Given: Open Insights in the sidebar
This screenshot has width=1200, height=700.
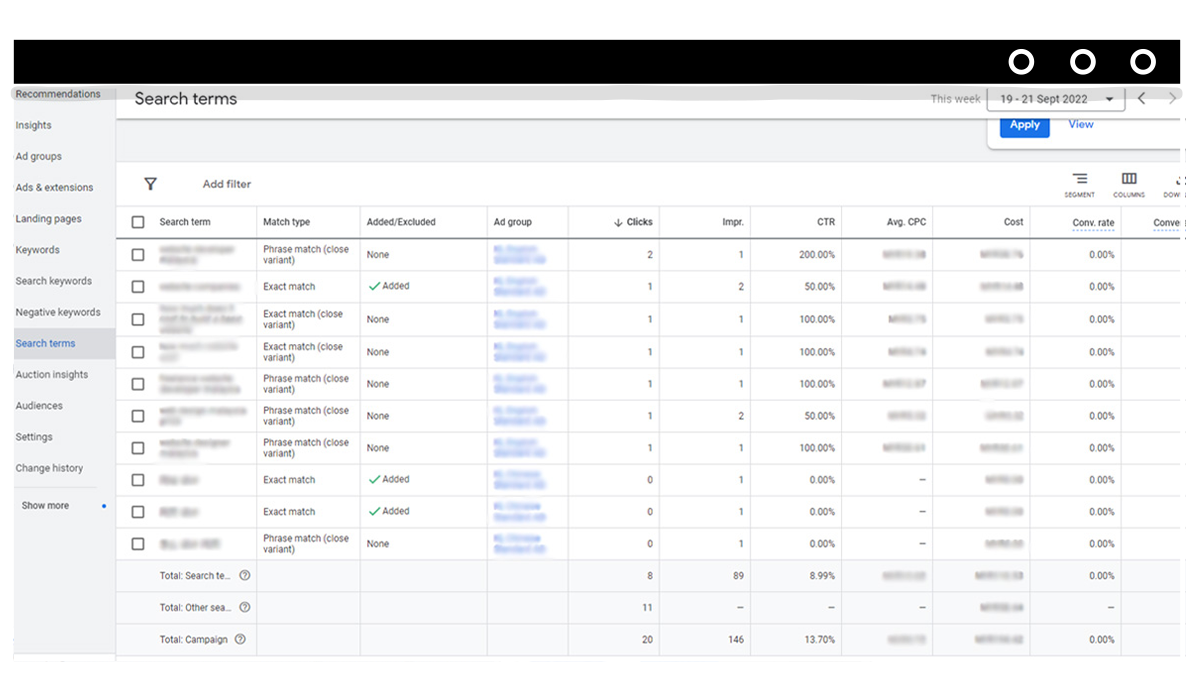Looking at the screenshot, I should coord(33,125).
